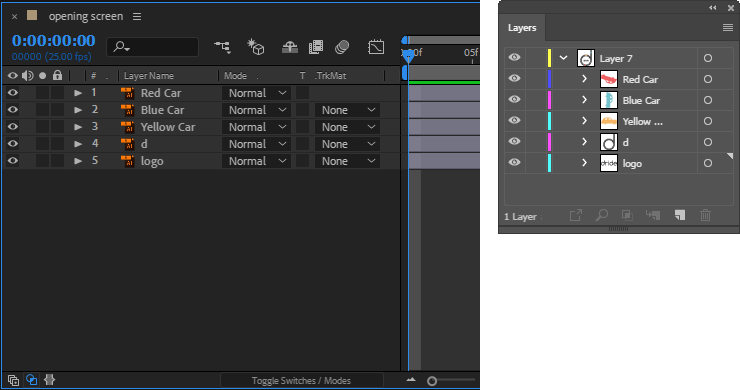This screenshot has width=740, height=390.
Task: Toggle Red Car visibility in Layers panel
Action: pyautogui.click(x=514, y=78)
